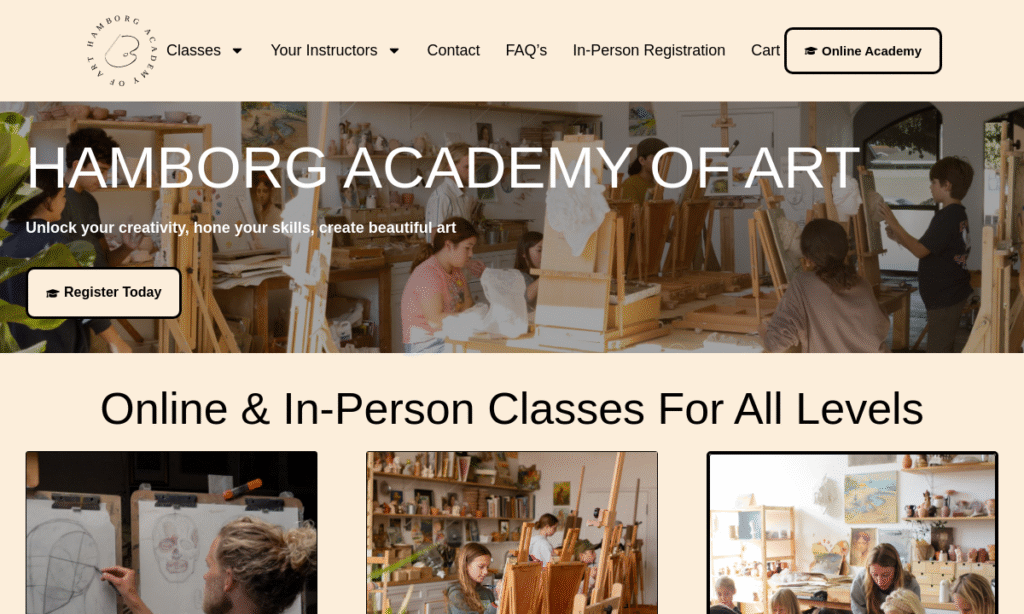Click the 'Unlock your creativity' tagline text
The height and width of the screenshot is (614, 1024).
coord(240,228)
